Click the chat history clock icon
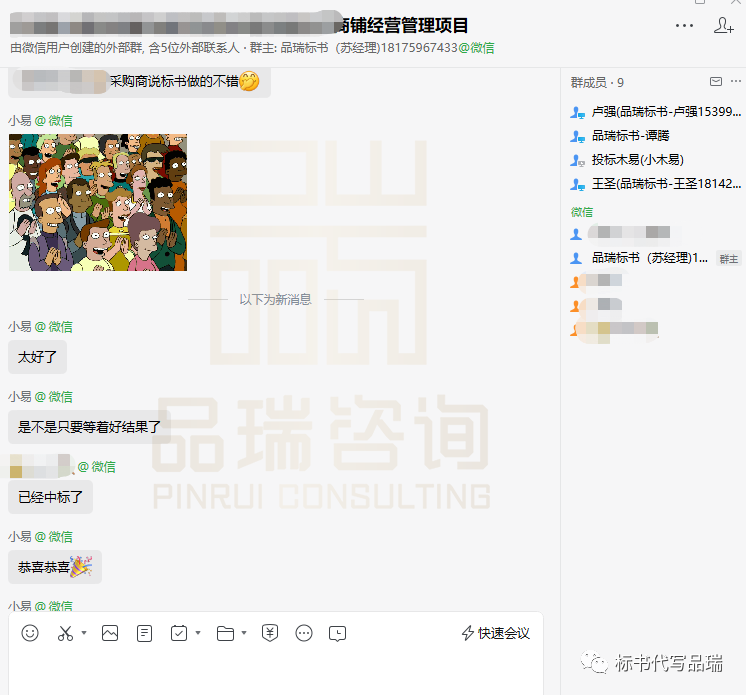The height and width of the screenshot is (695, 746). (x=337, y=634)
